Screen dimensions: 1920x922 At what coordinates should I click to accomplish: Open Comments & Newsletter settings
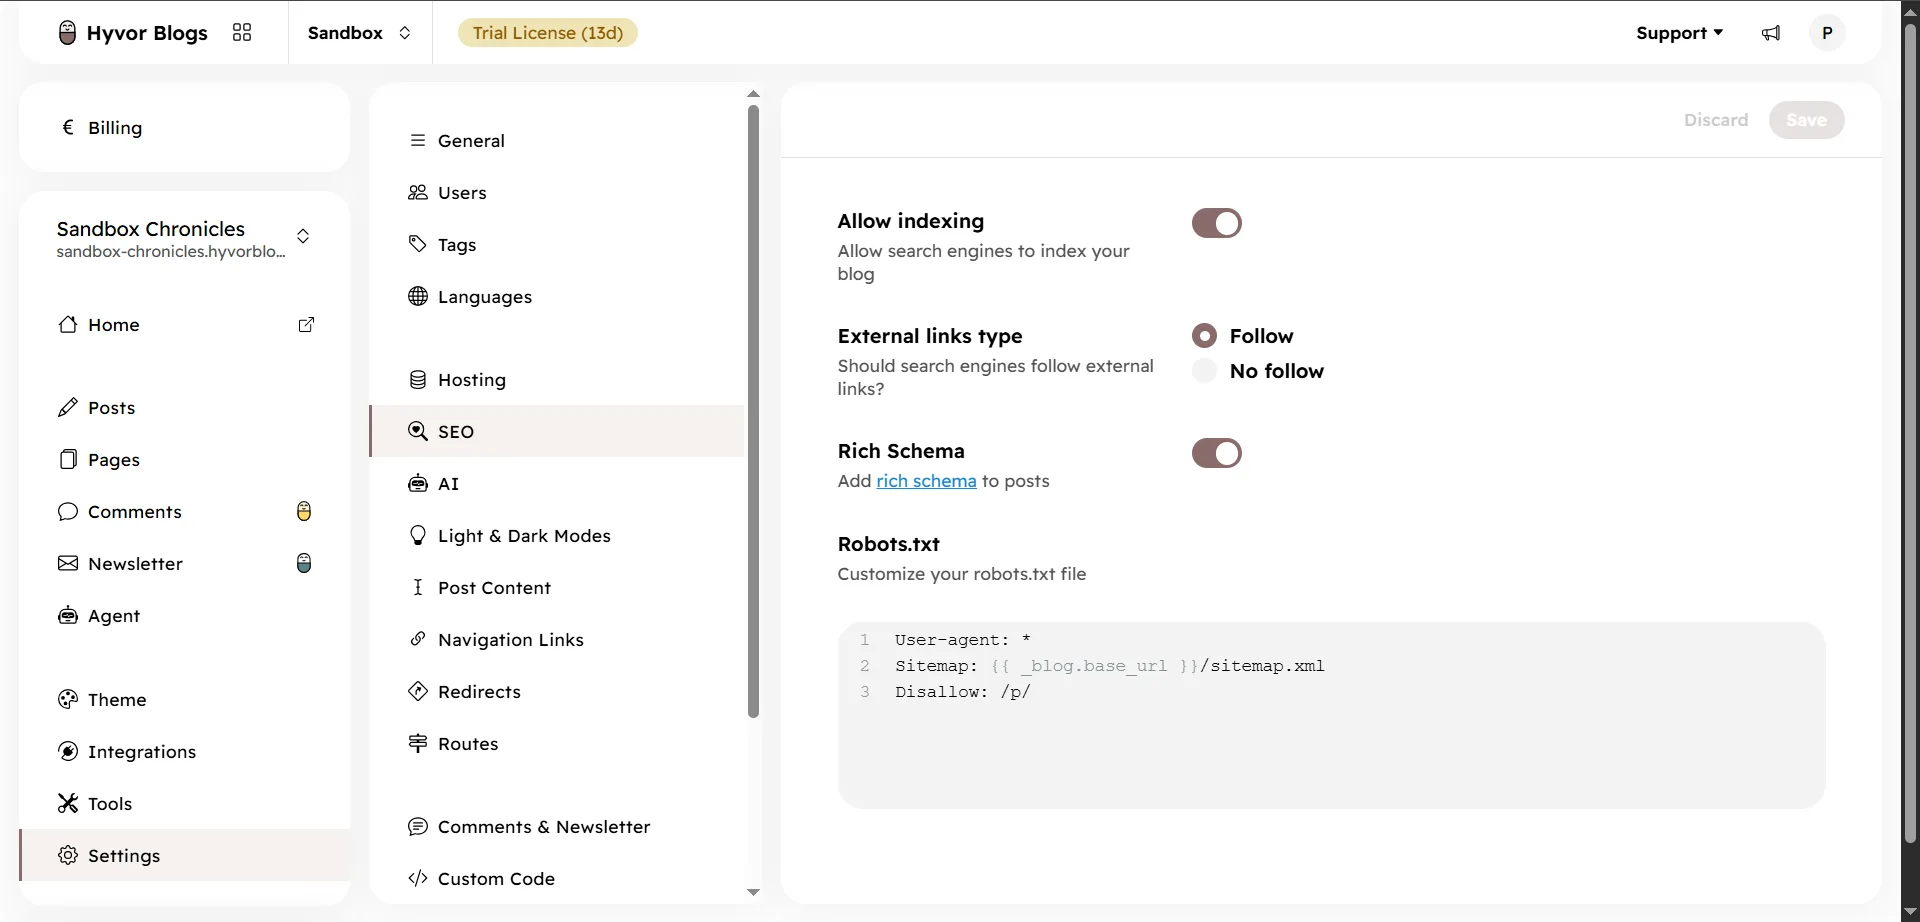coord(557,827)
